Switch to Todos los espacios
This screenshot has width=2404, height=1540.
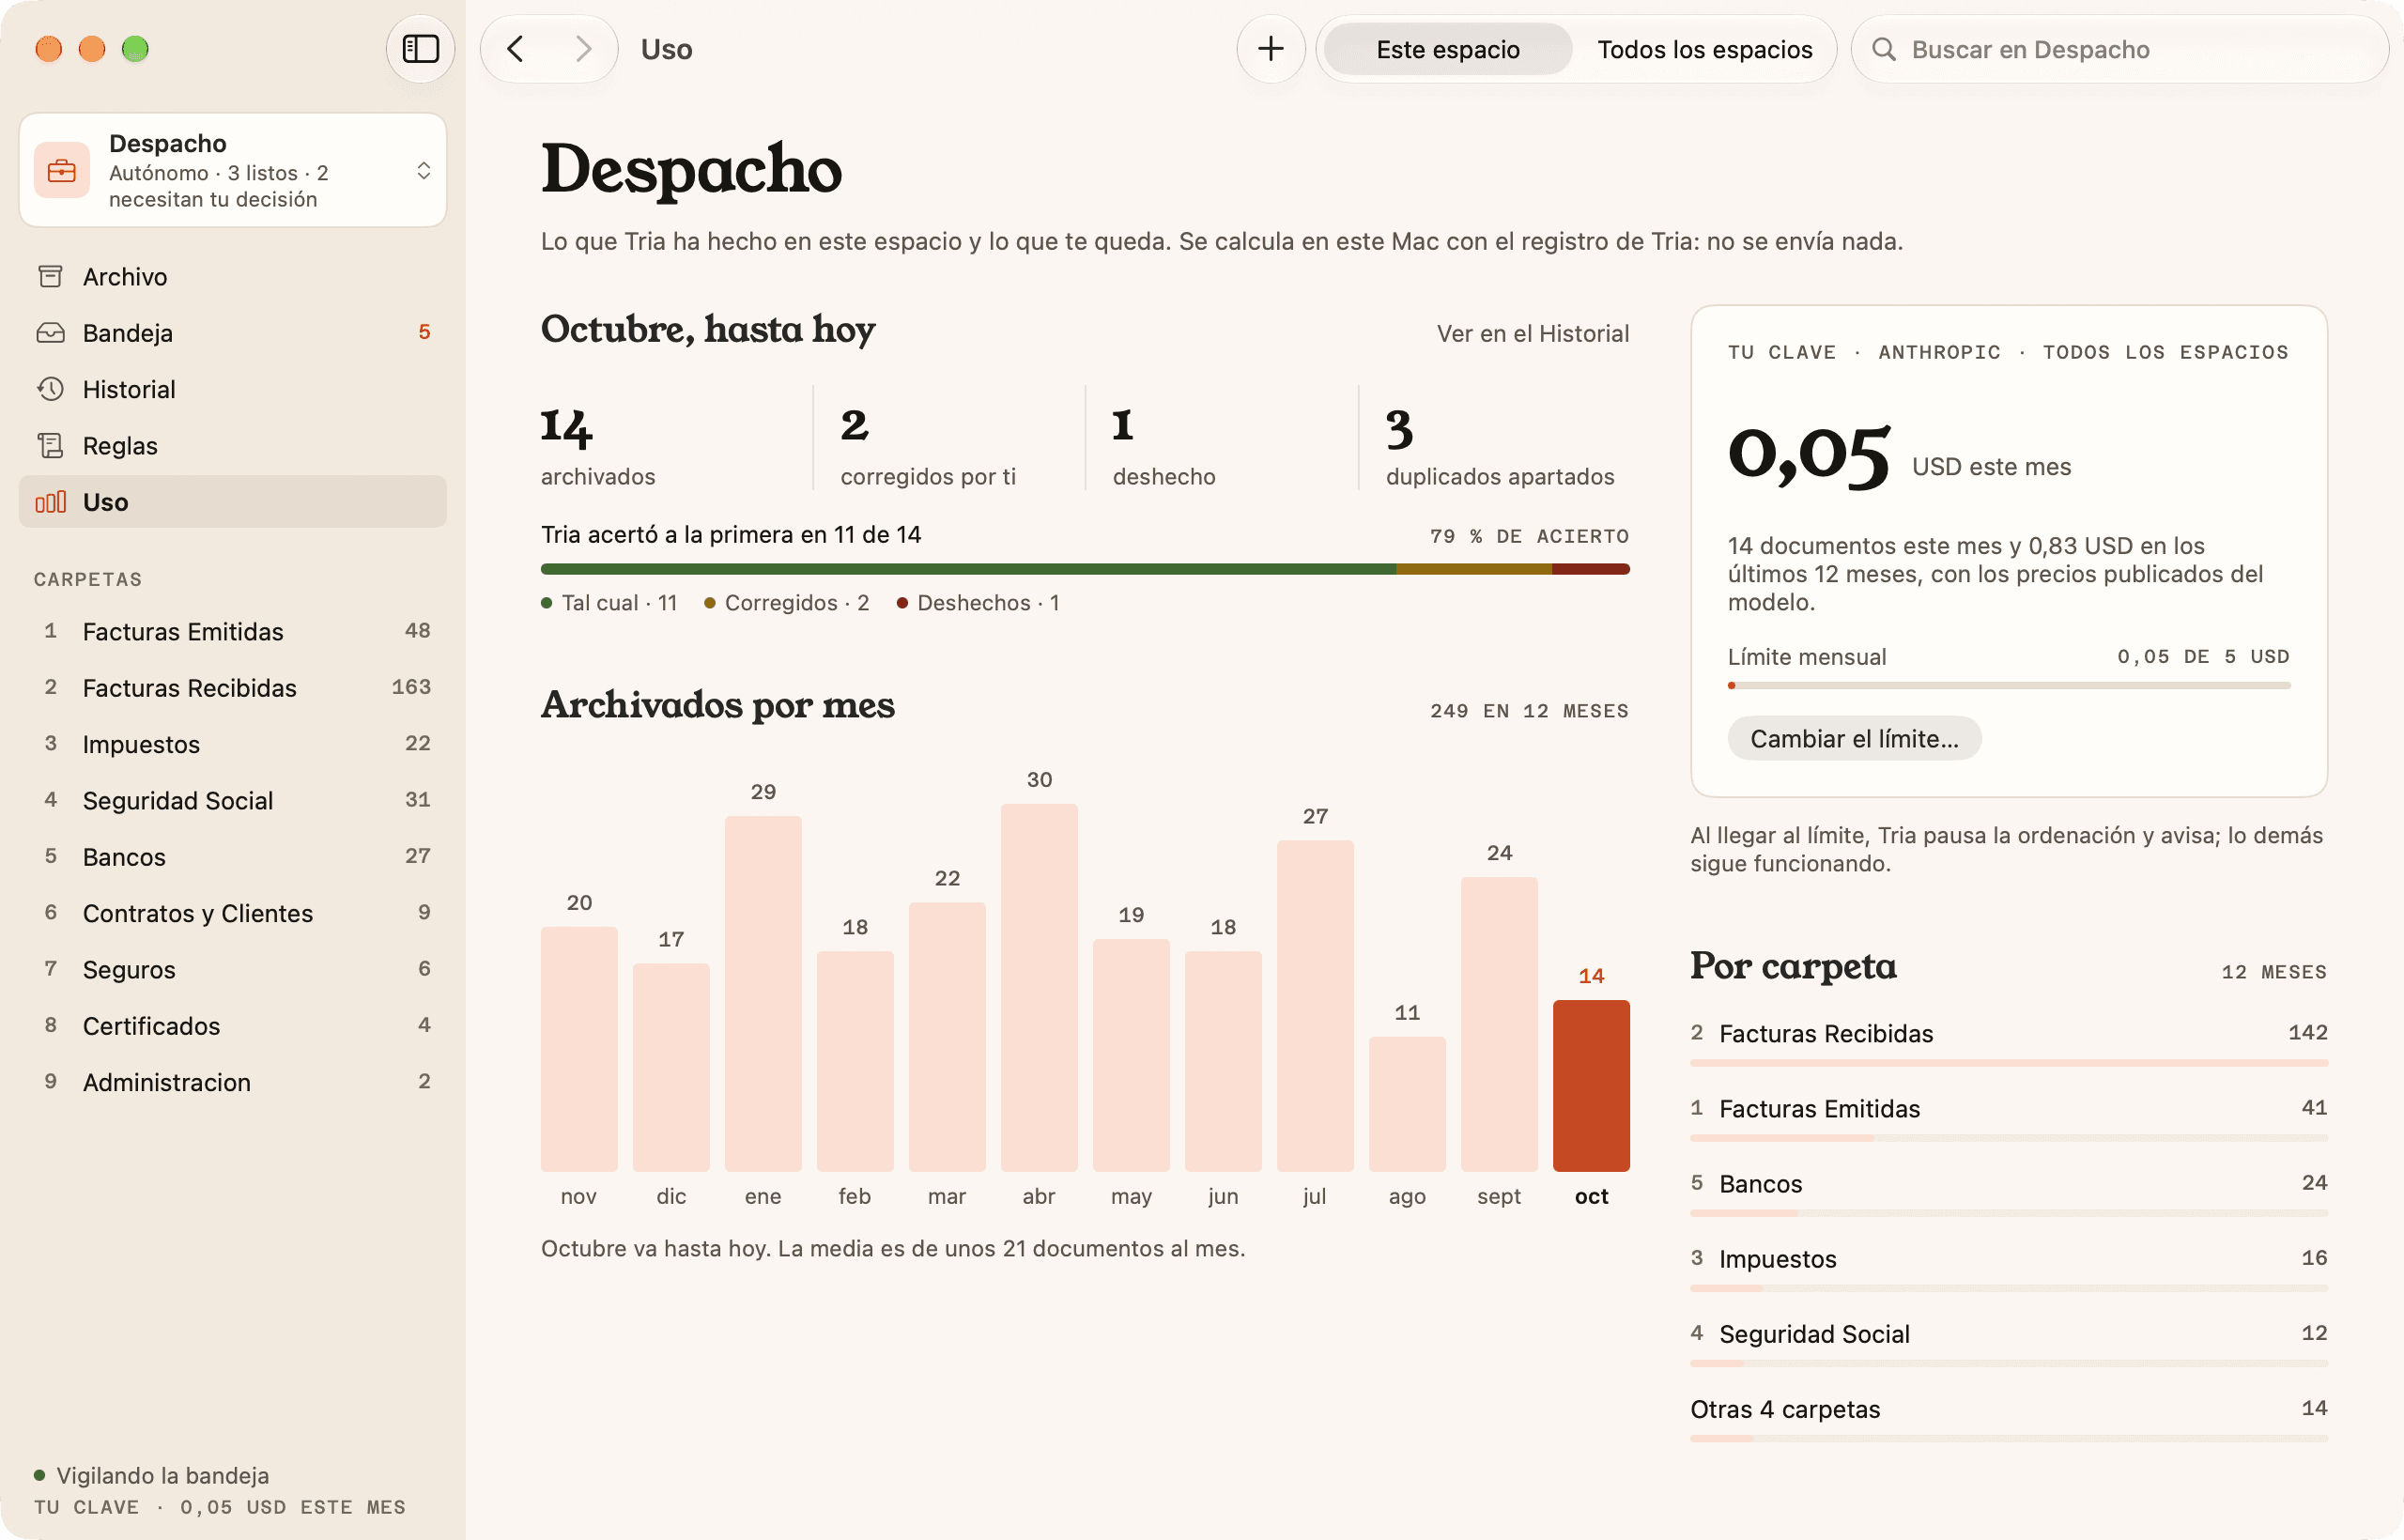pyautogui.click(x=1704, y=49)
